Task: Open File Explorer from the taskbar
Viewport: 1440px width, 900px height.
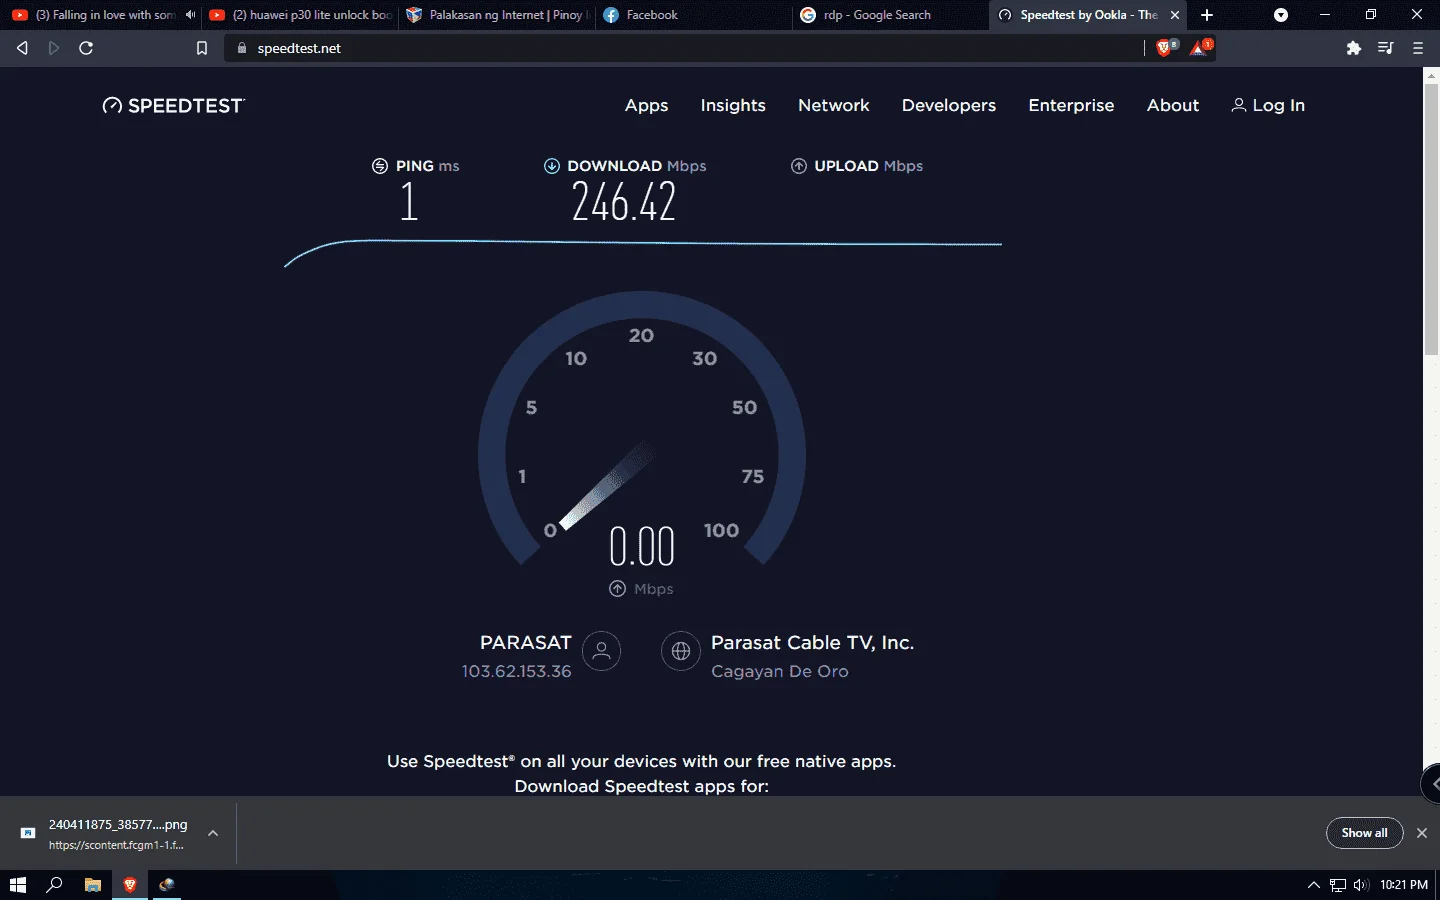Action: tap(92, 885)
